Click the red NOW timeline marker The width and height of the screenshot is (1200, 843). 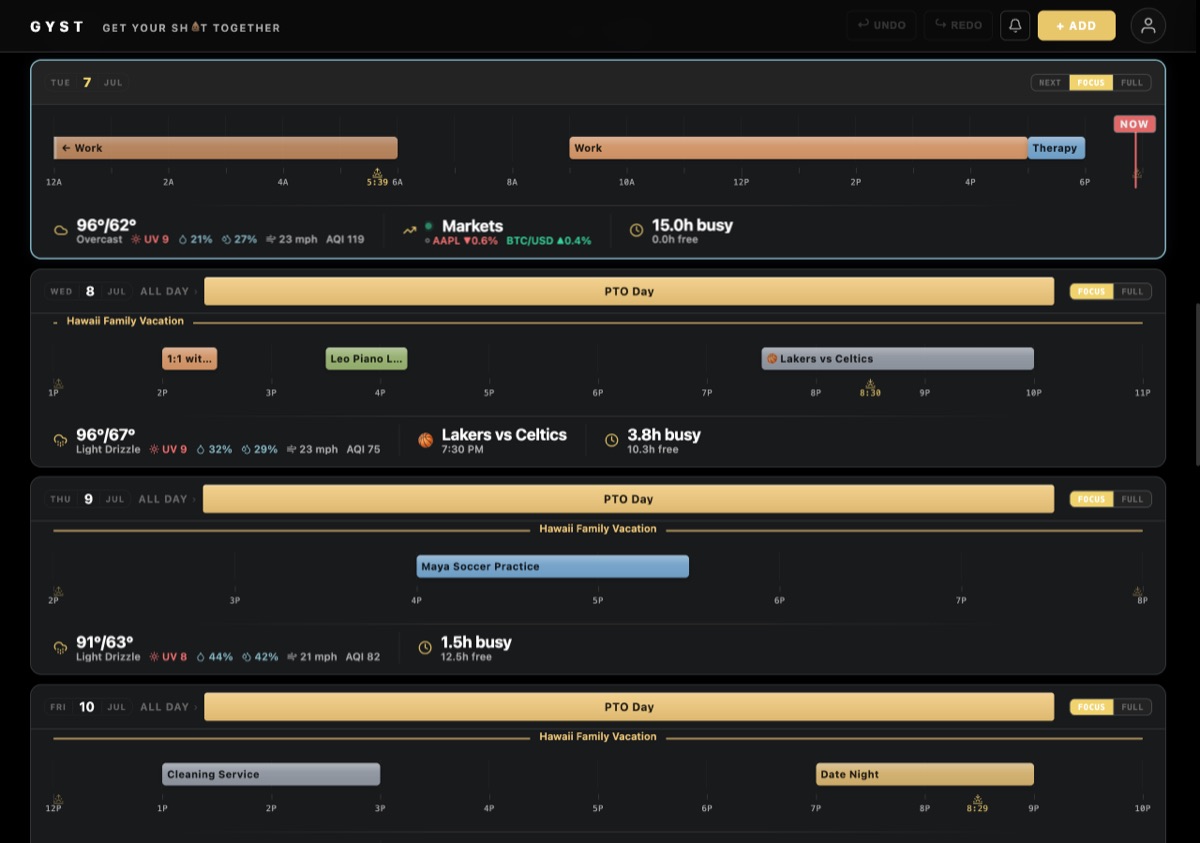point(1134,124)
